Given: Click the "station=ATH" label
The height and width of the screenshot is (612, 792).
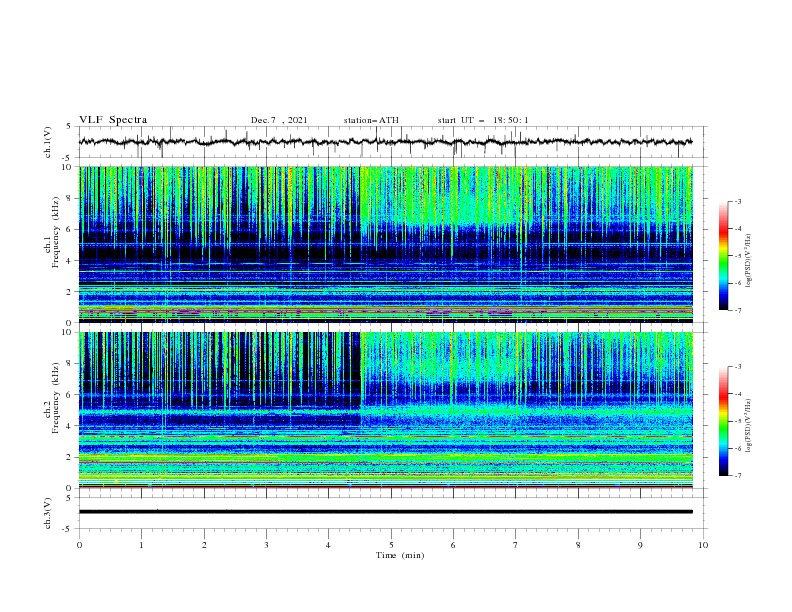Looking at the screenshot, I should tap(371, 120).
